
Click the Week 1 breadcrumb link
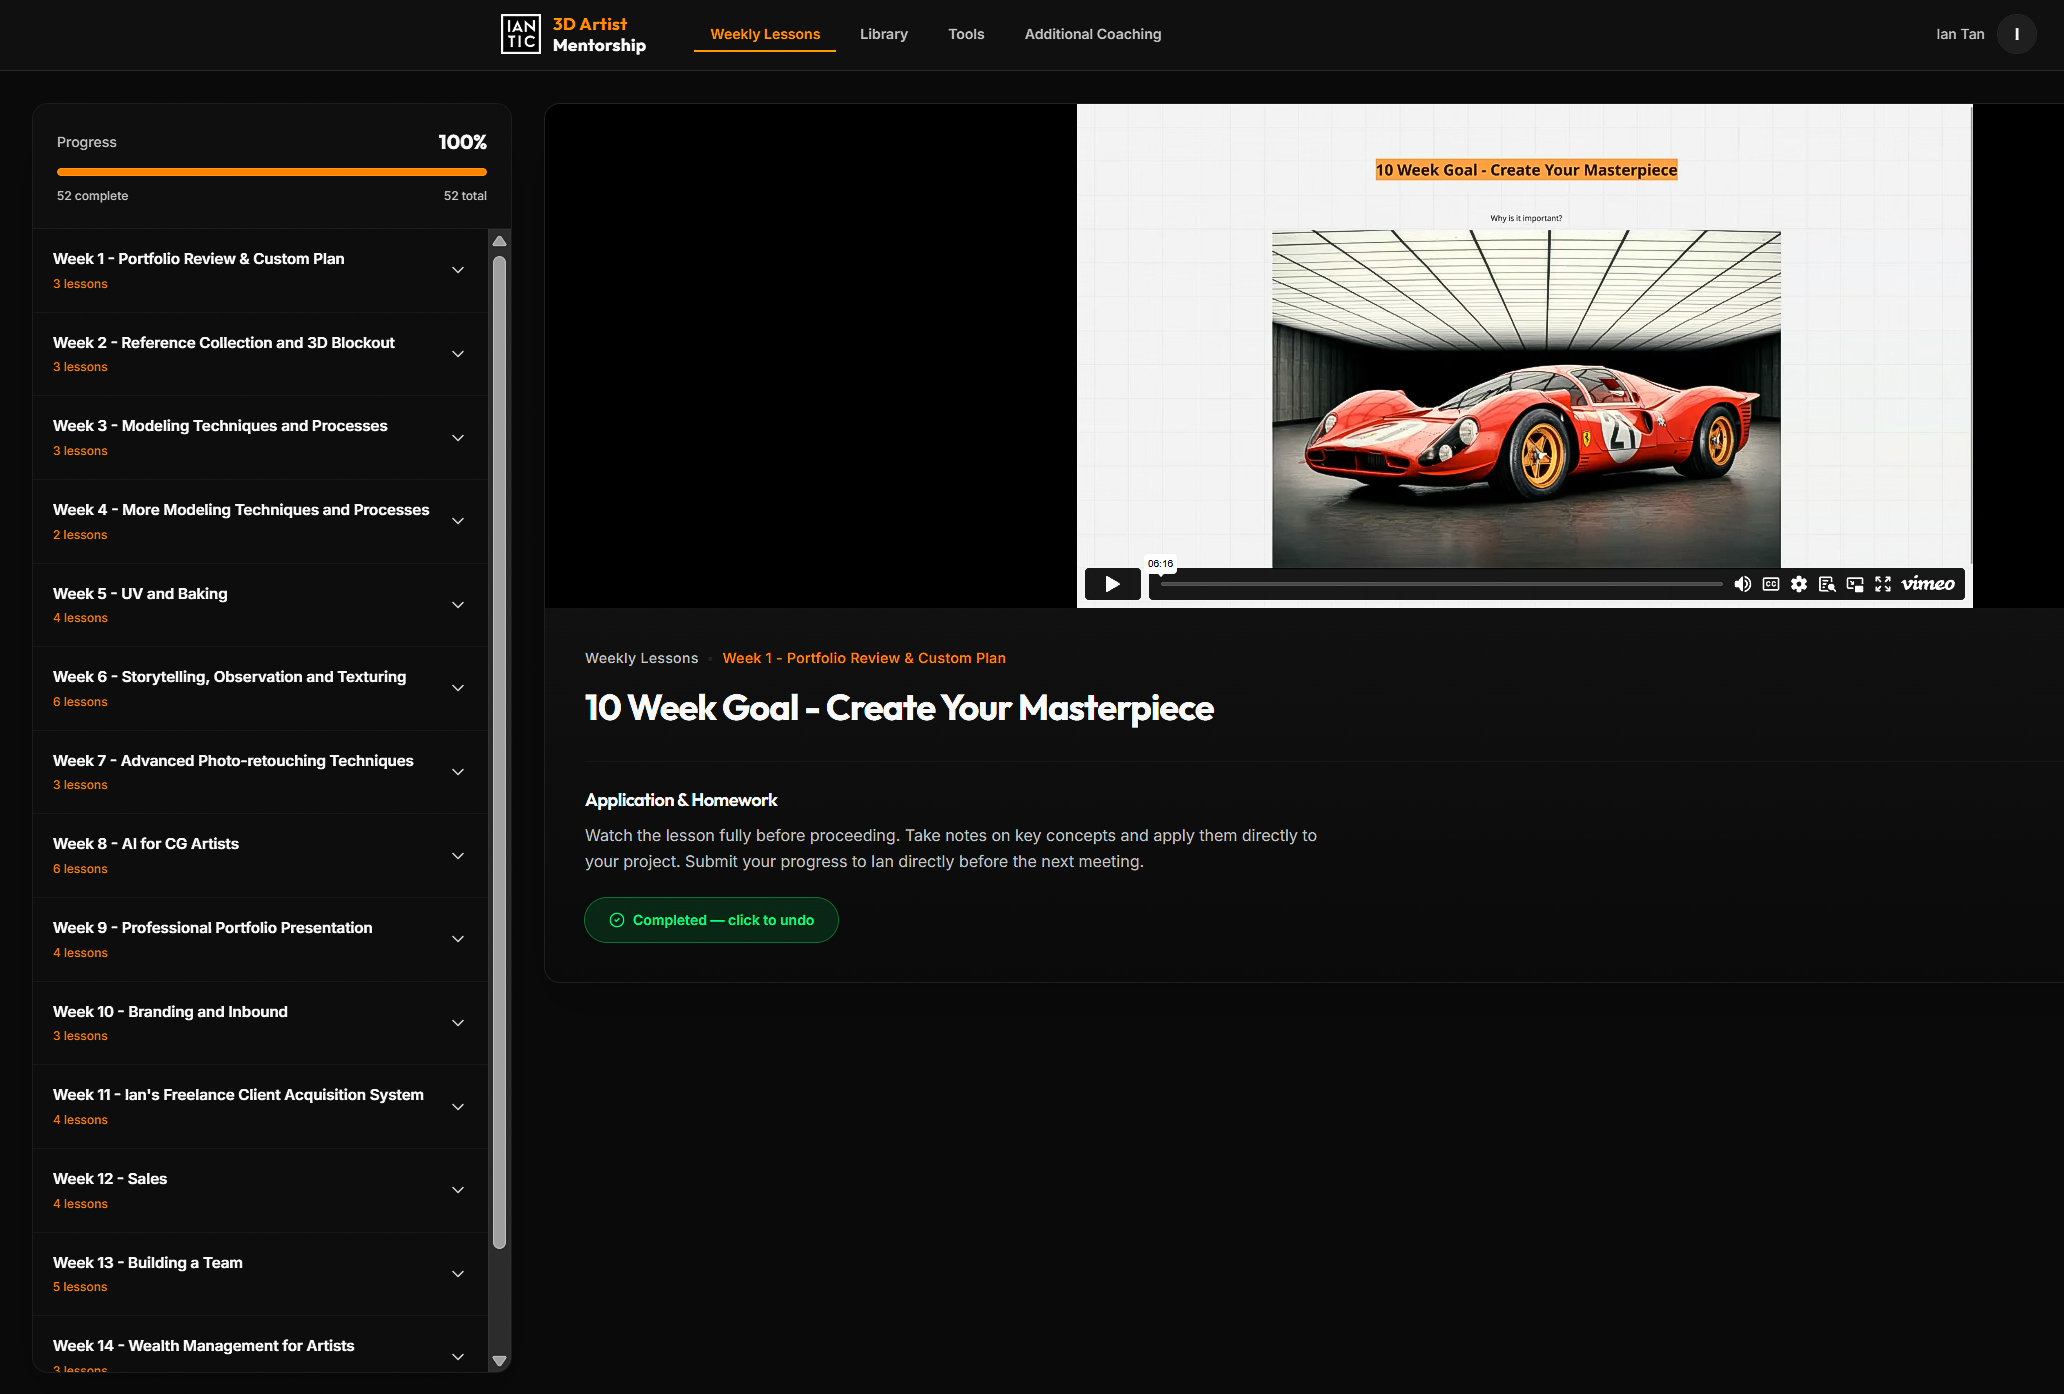(x=864, y=658)
